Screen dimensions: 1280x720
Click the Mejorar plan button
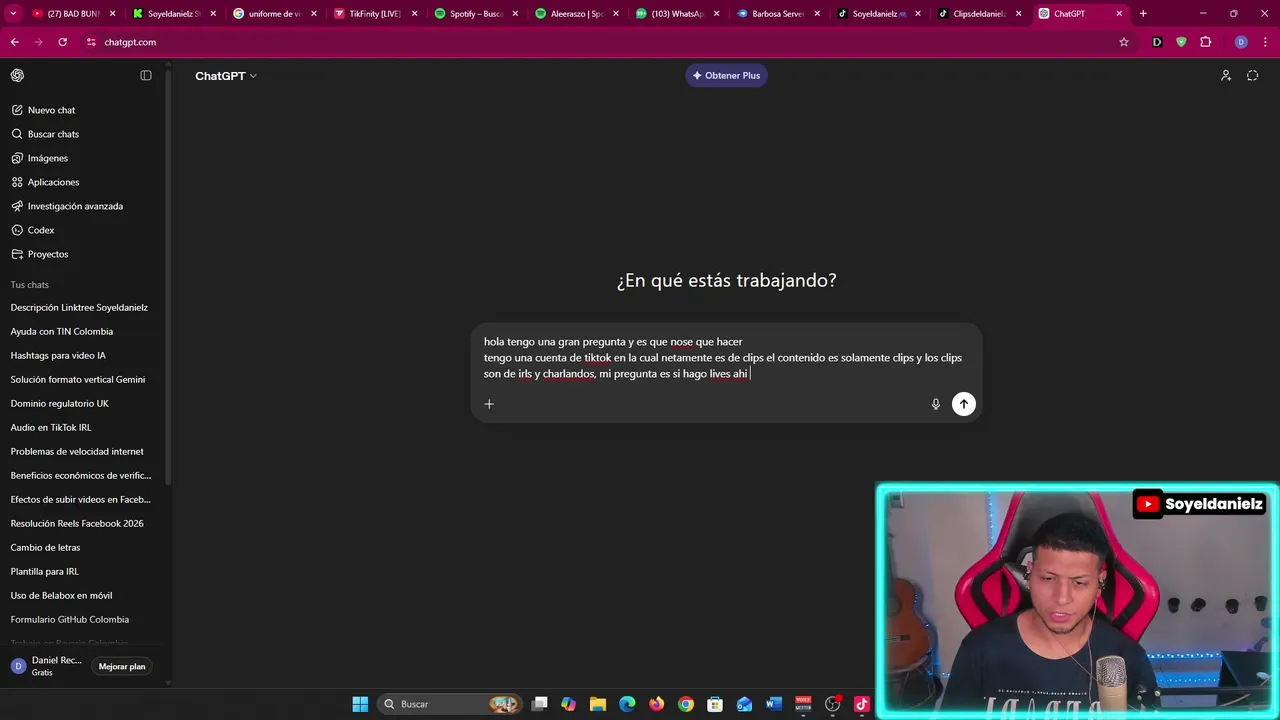[x=122, y=666]
